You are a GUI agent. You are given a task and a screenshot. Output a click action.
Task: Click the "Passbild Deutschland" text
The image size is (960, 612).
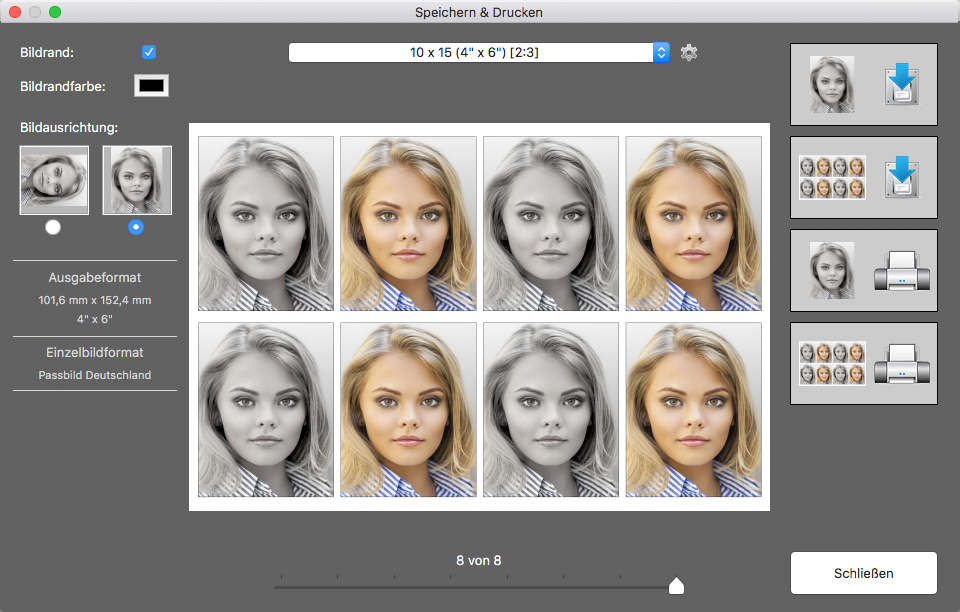[95, 375]
